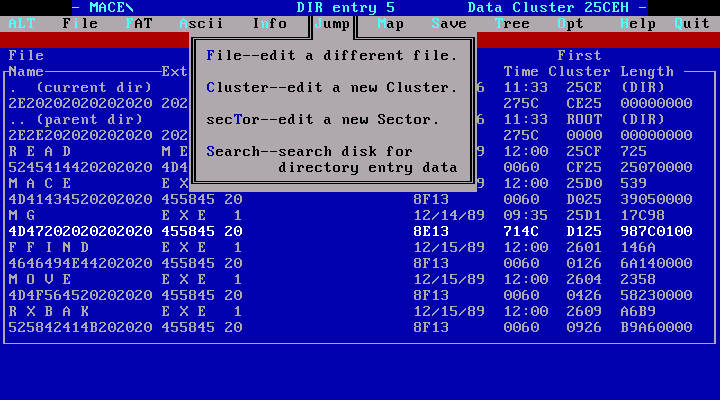Click the MACE title label
The height and width of the screenshot is (400, 720).
click(112, 7)
